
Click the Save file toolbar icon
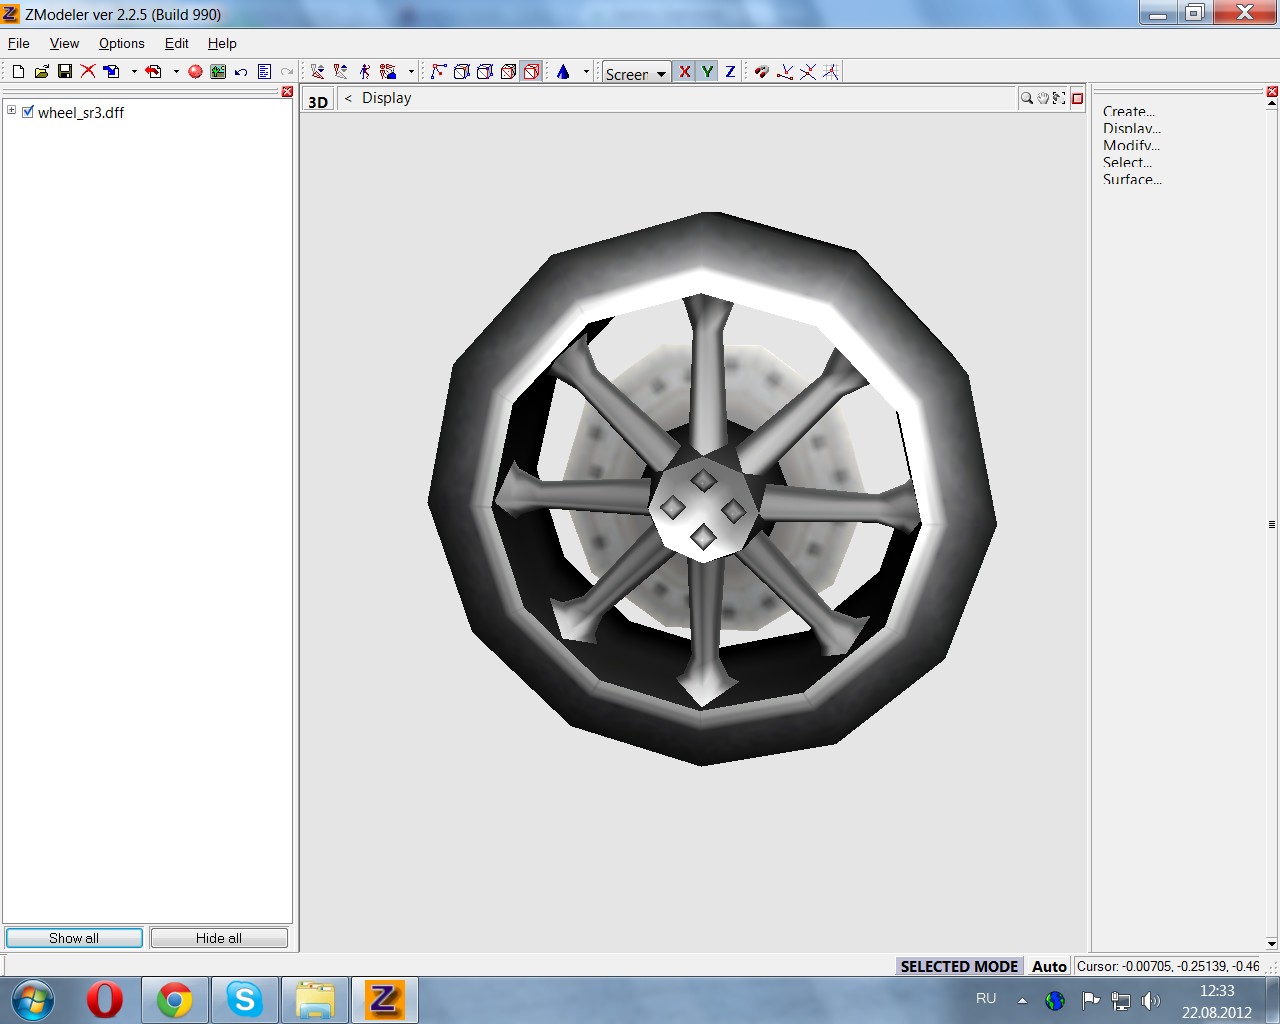[x=65, y=71]
